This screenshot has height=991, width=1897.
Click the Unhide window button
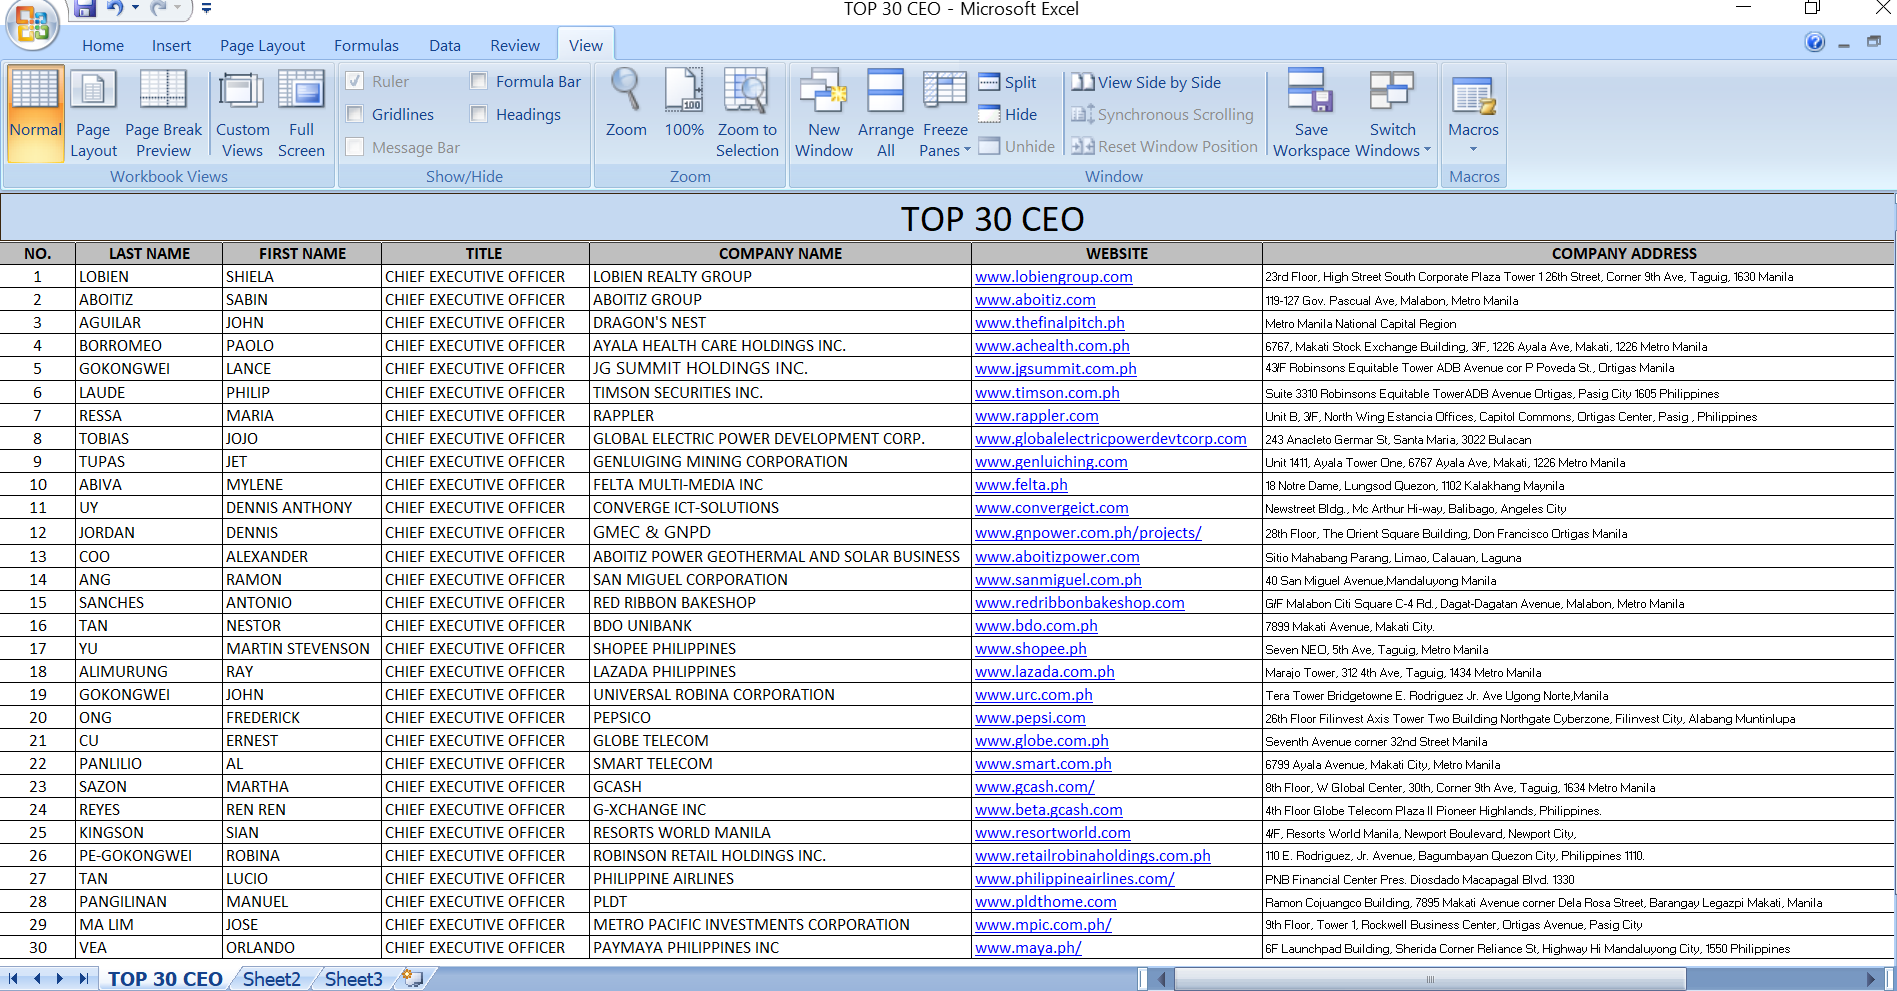[1016, 146]
